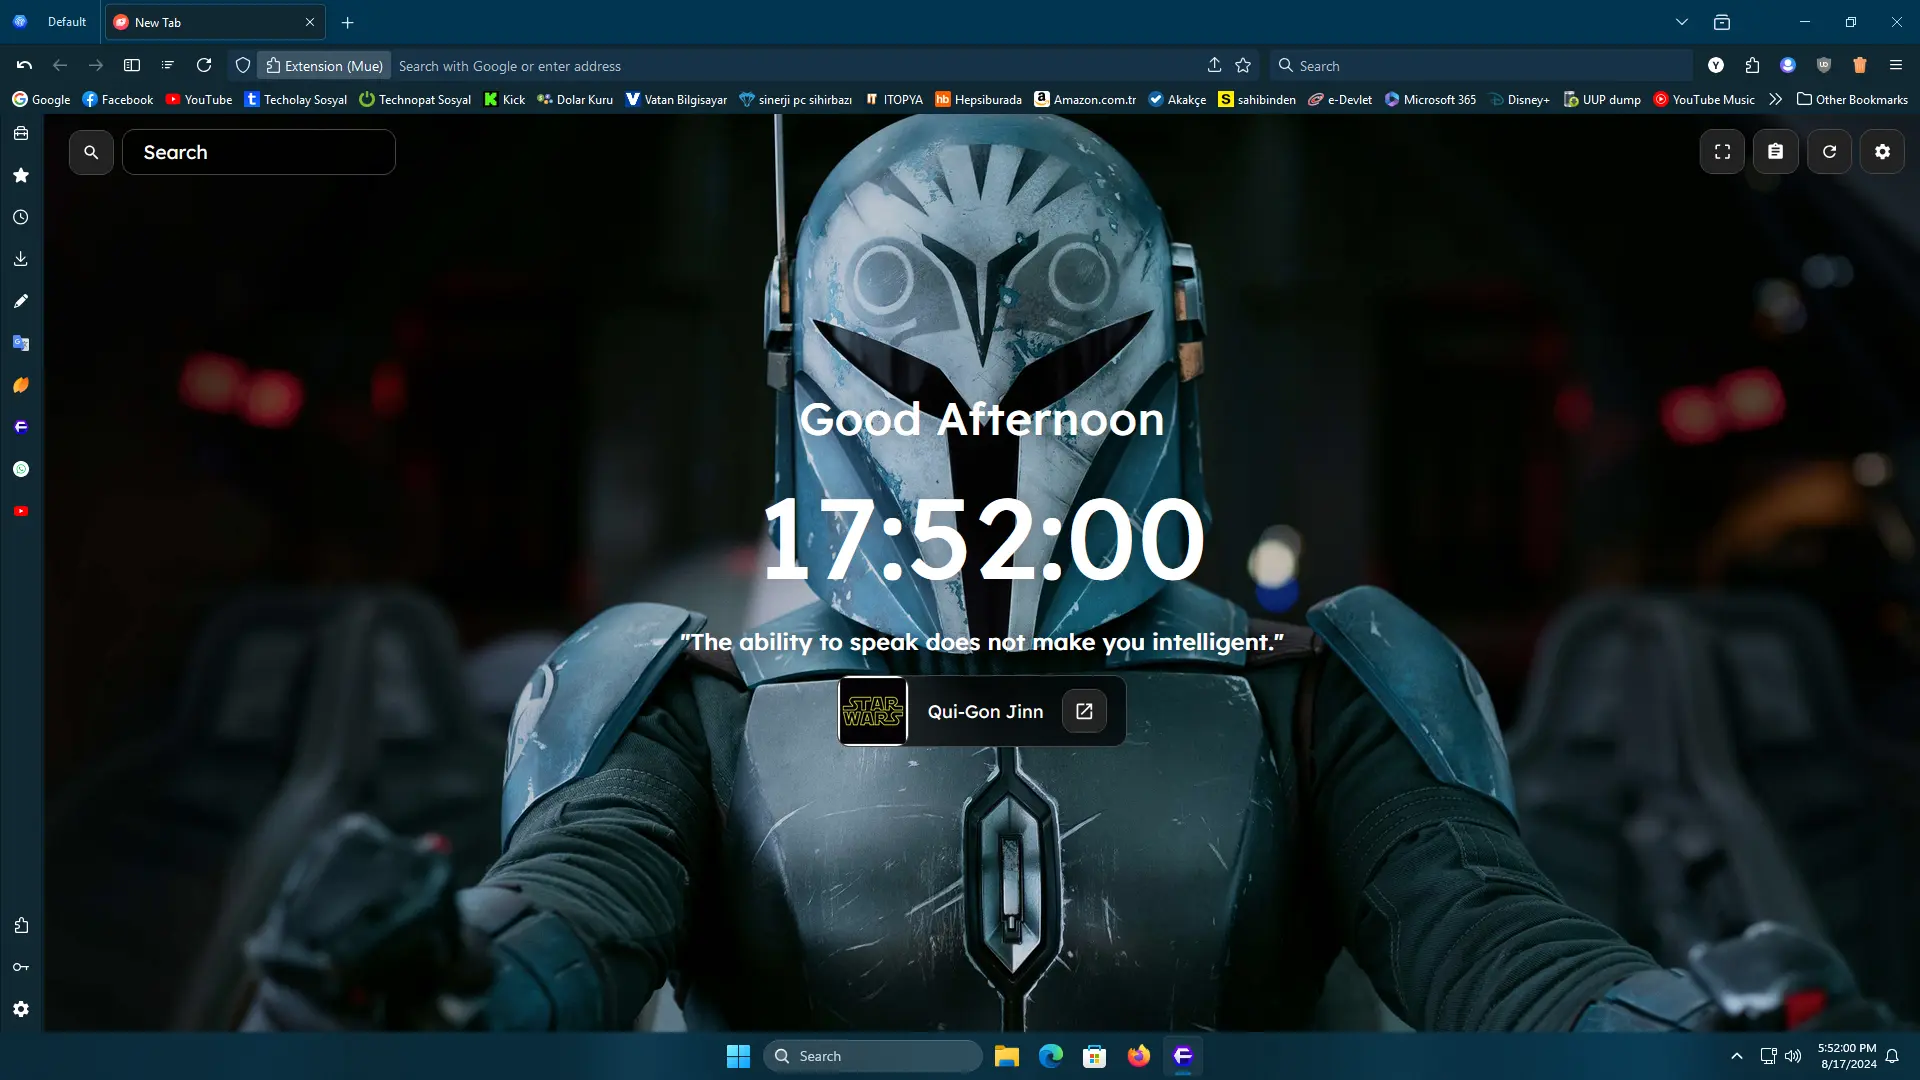Open the sidebar extensions puzzle icon
Screen dimensions: 1920x1080
tap(21, 925)
